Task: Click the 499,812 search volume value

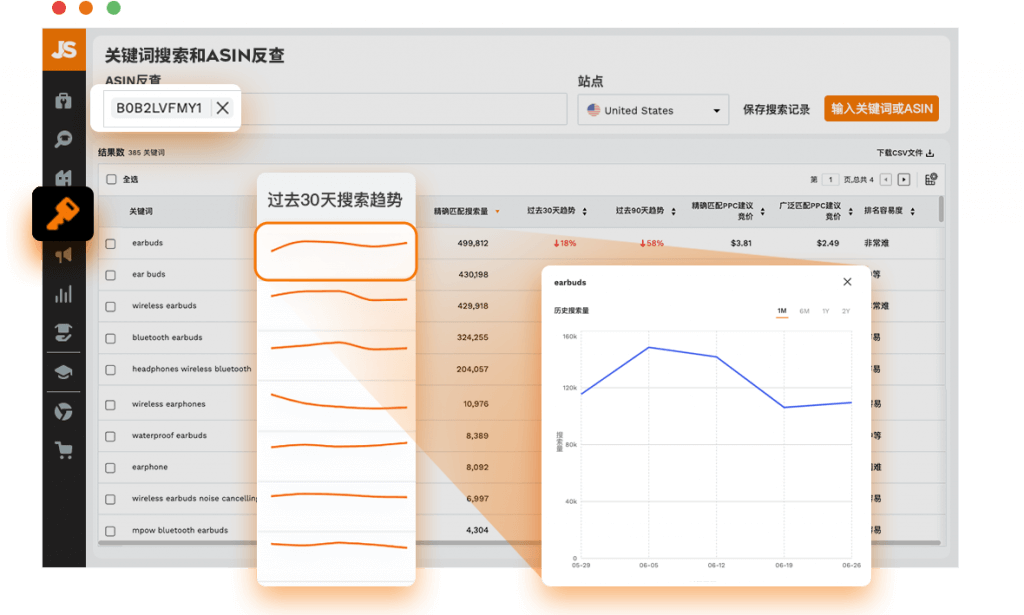Action: (x=473, y=243)
